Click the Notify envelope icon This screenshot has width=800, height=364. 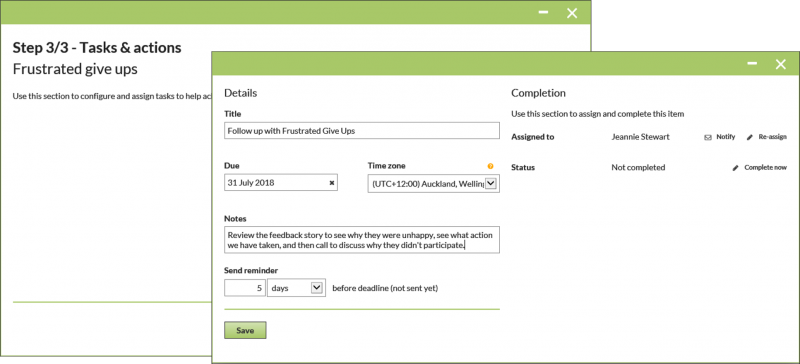tap(708, 137)
